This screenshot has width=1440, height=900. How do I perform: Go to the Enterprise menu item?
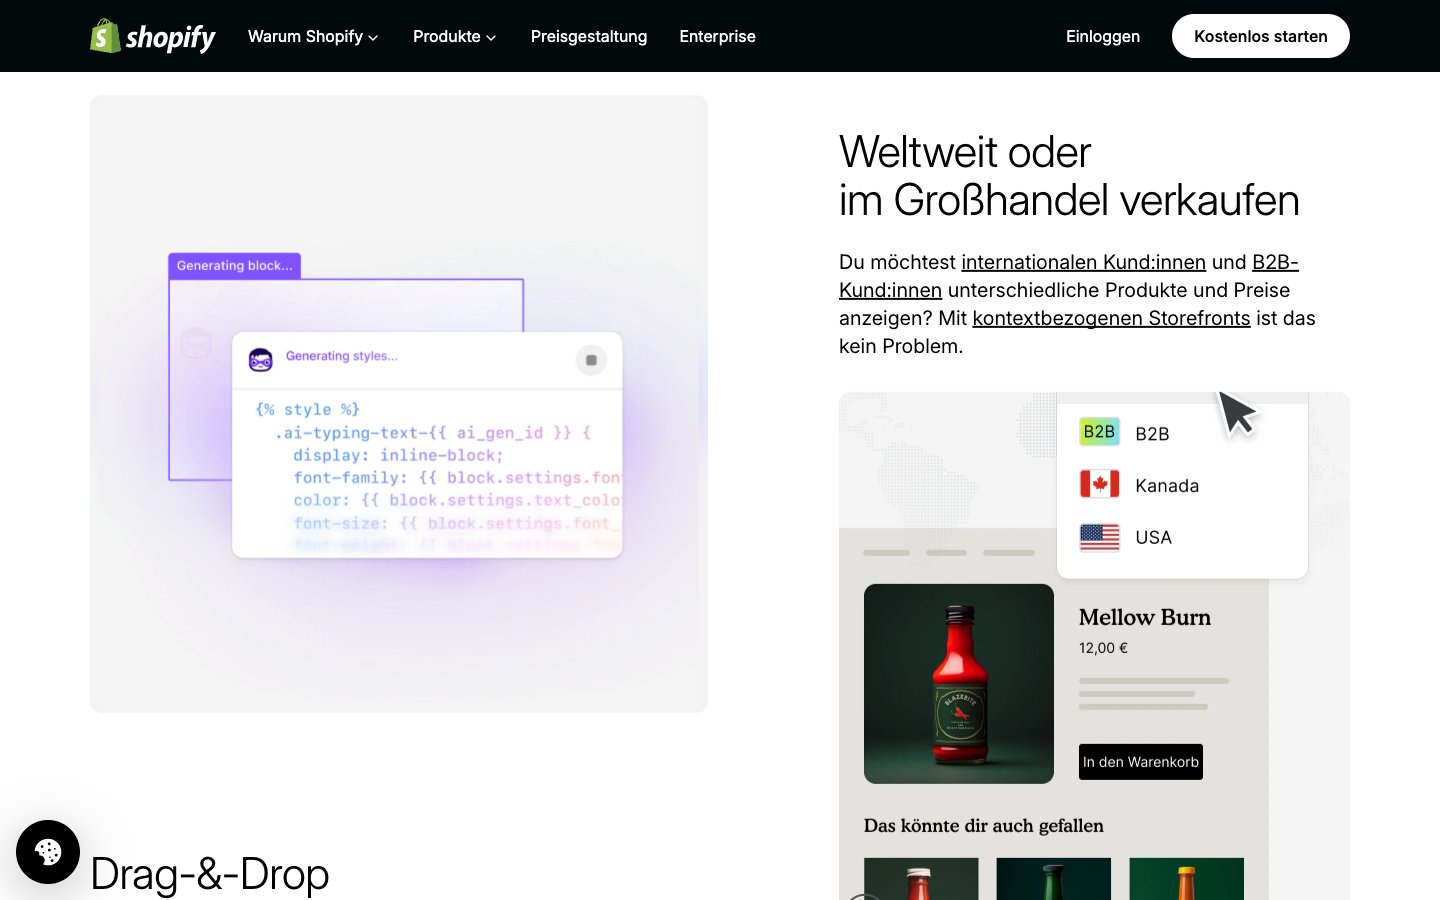[x=717, y=36]
